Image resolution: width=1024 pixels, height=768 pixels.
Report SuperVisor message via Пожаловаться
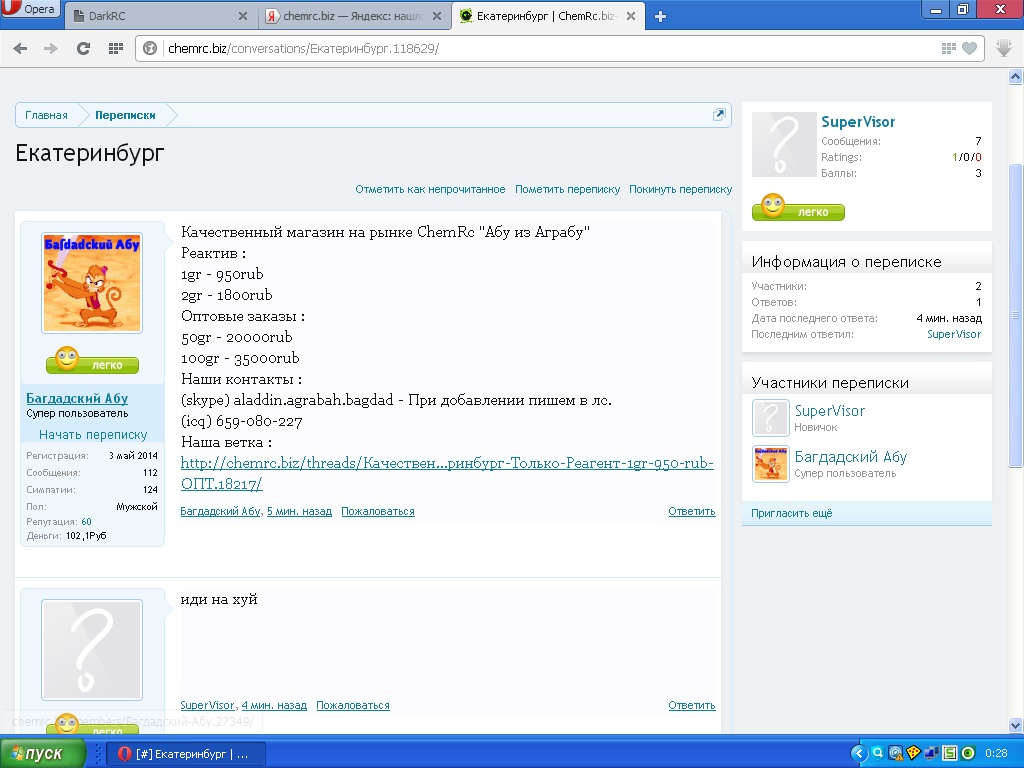(x=353, y=705)
